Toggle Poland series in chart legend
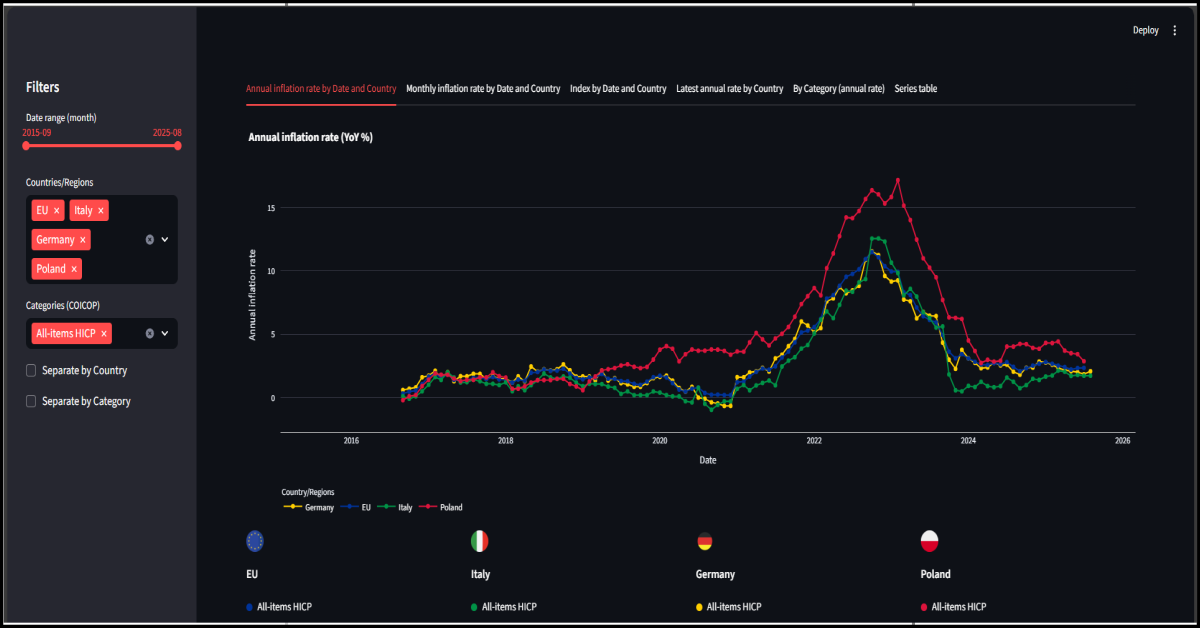The height and width of the screenshot is (628, 1200). tap(441, 508)
